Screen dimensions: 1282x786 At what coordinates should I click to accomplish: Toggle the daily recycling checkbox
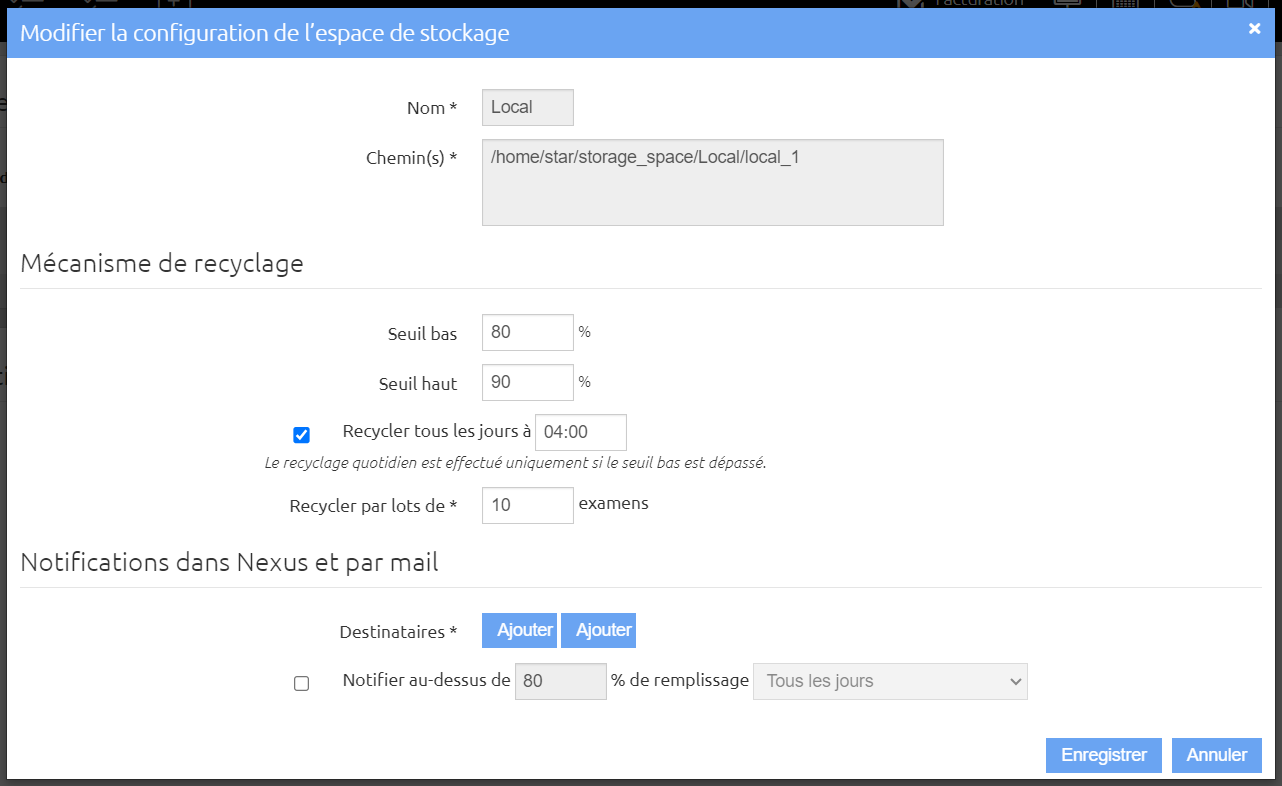[x=301, y=435]
